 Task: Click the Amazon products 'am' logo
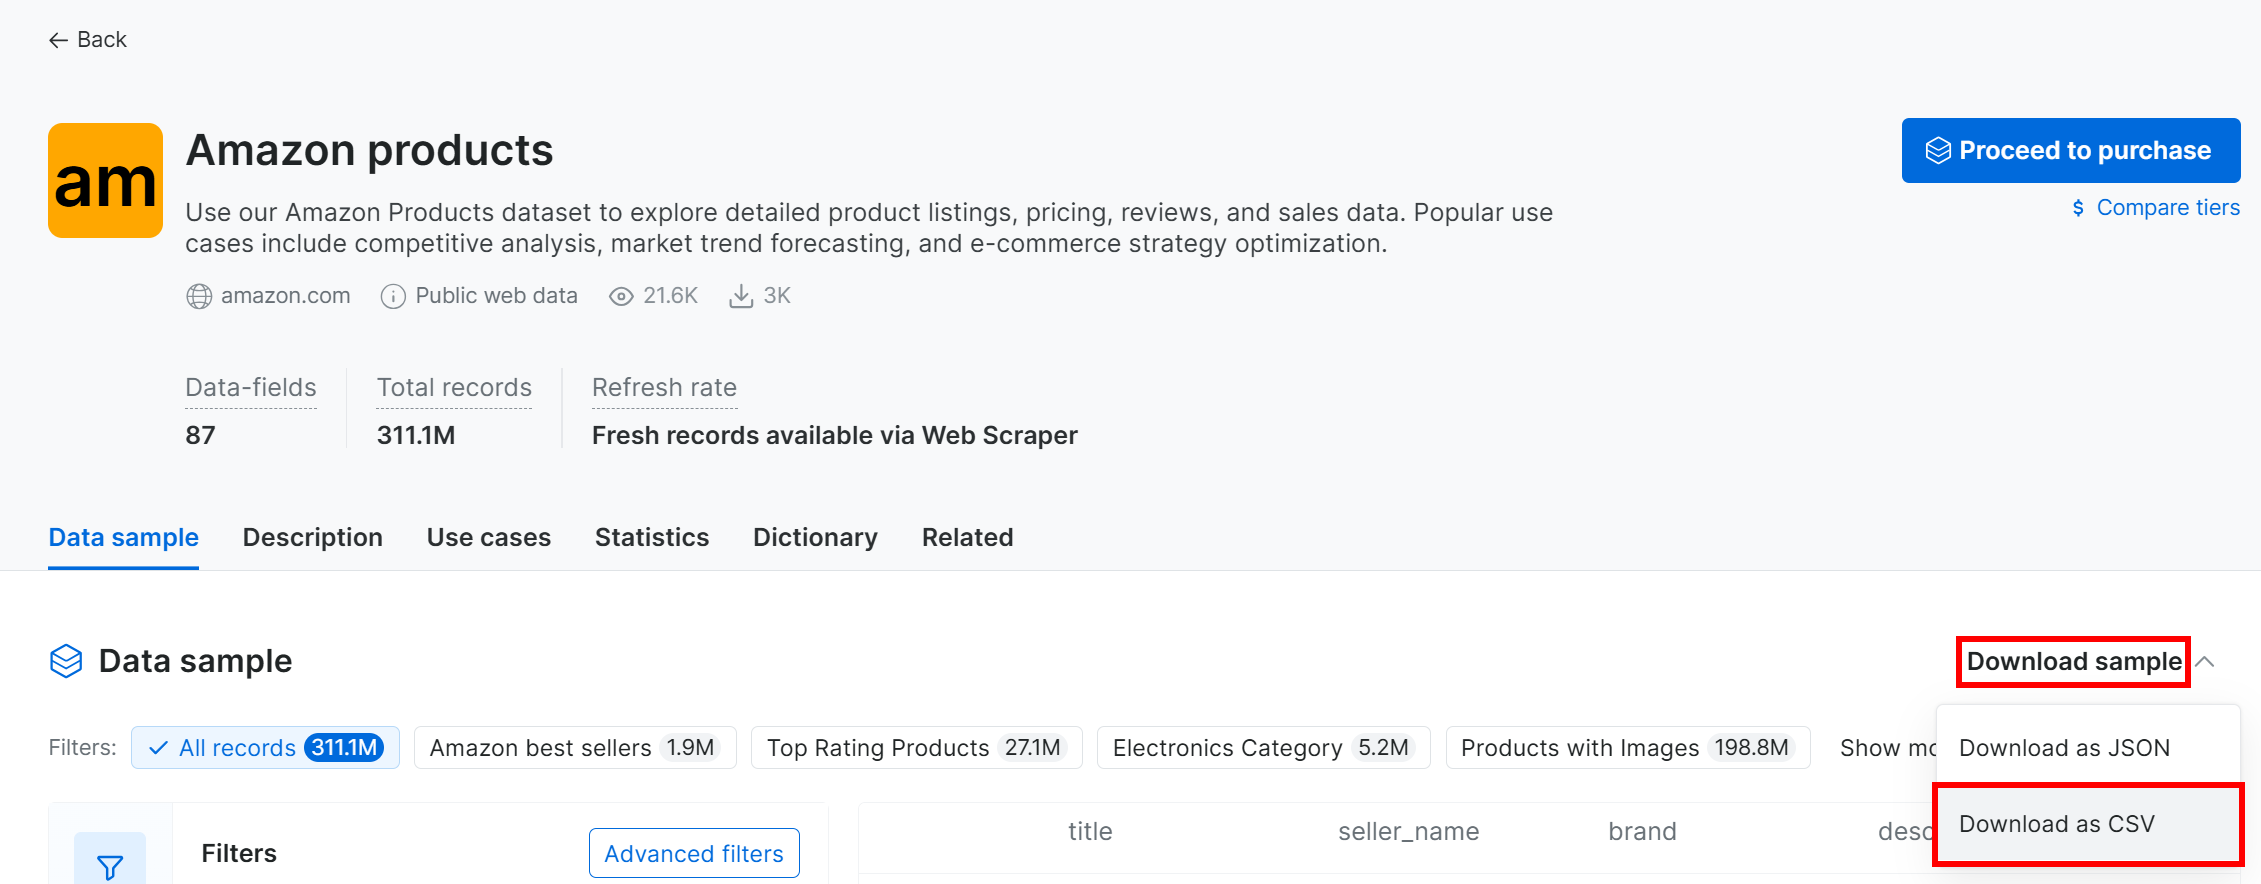[105, 180]
